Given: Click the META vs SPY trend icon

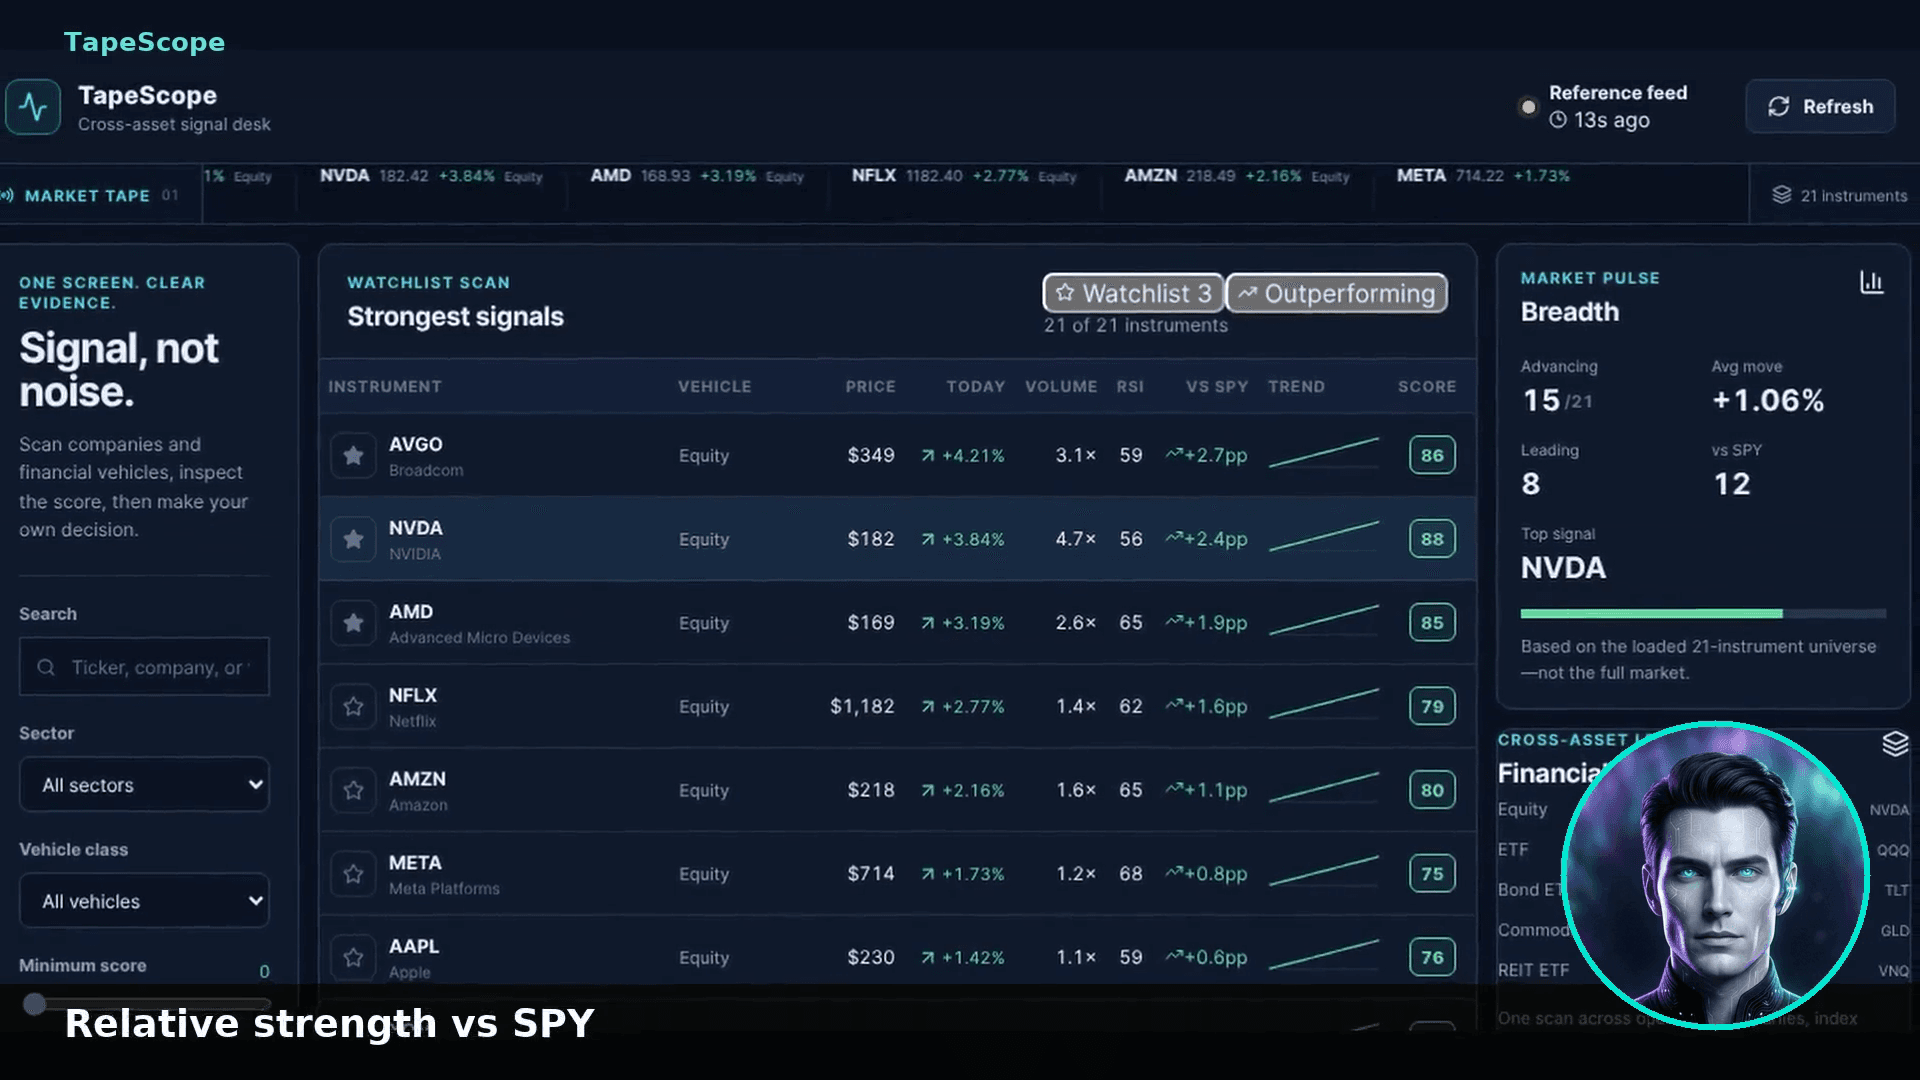Looking at the screenshot, I should [x=1174, y=873].
